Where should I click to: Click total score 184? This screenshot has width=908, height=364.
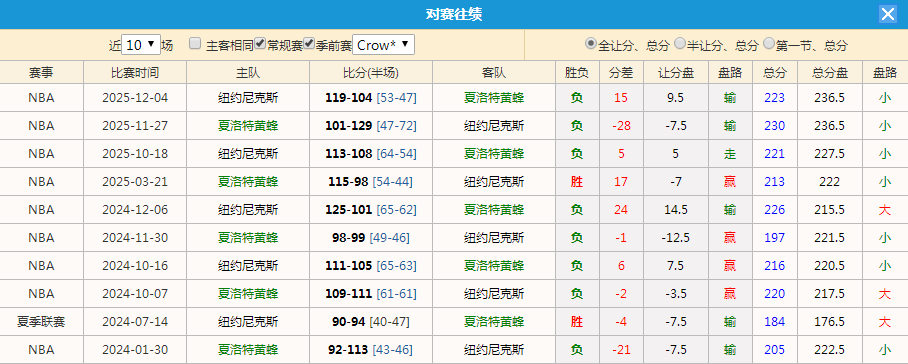(774, 322)
